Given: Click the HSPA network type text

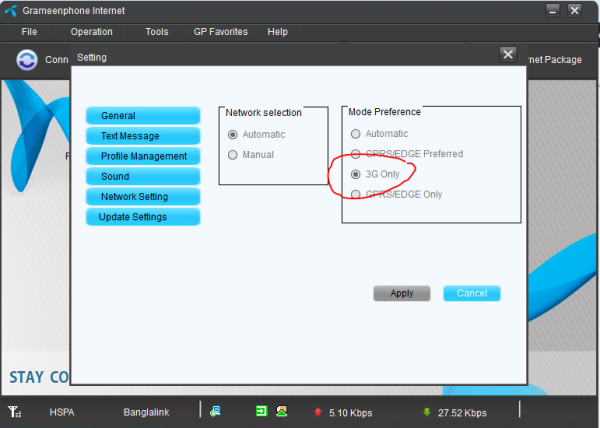Looking at the screenshot, I should (x=62, y=412).
